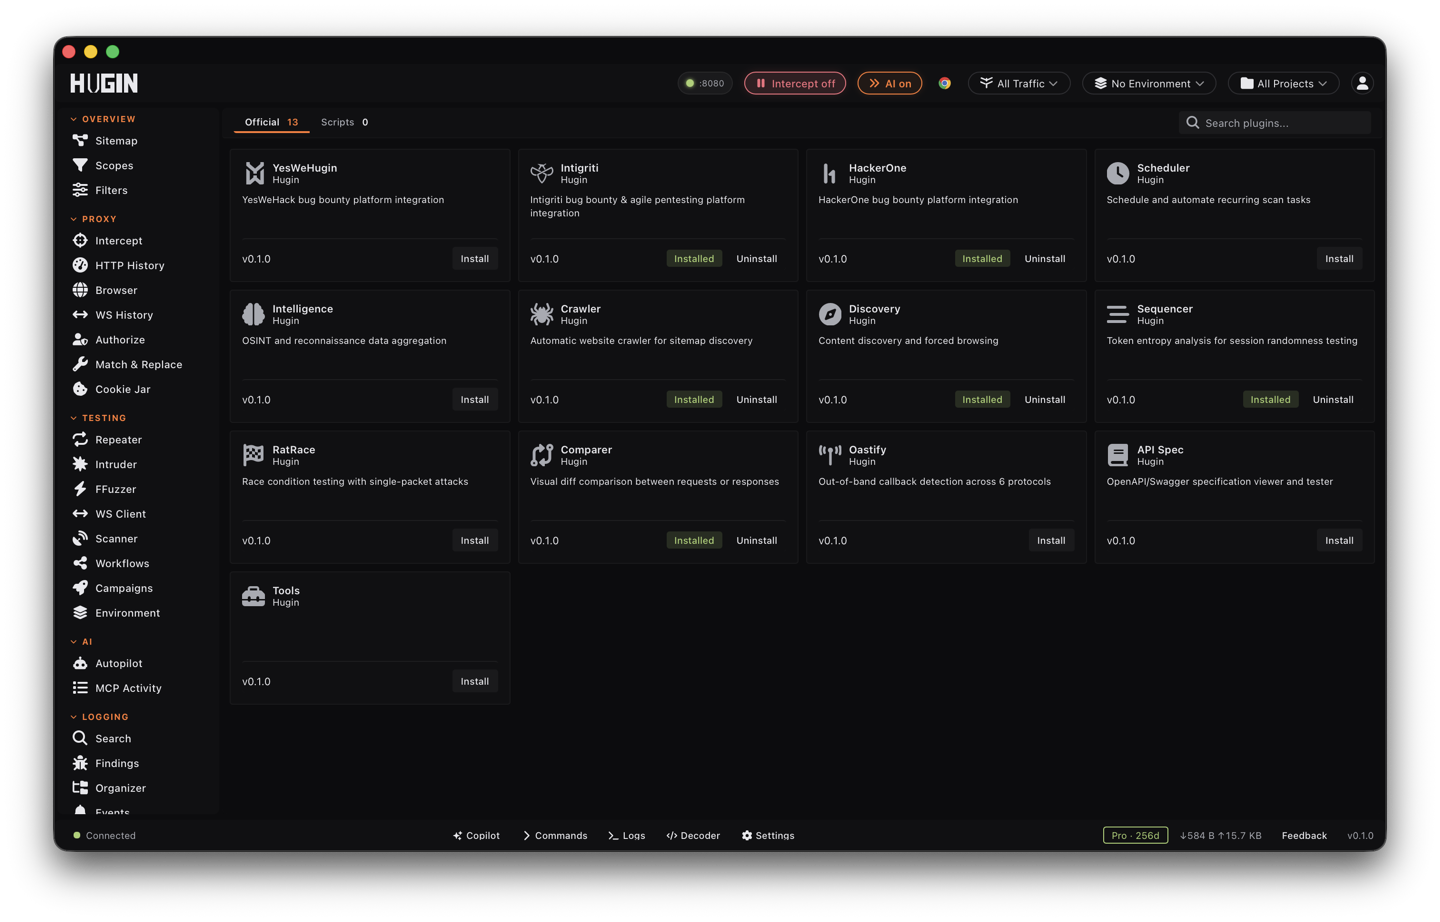
Task: Toggle the AI on button
Action: tap(890, 83)
